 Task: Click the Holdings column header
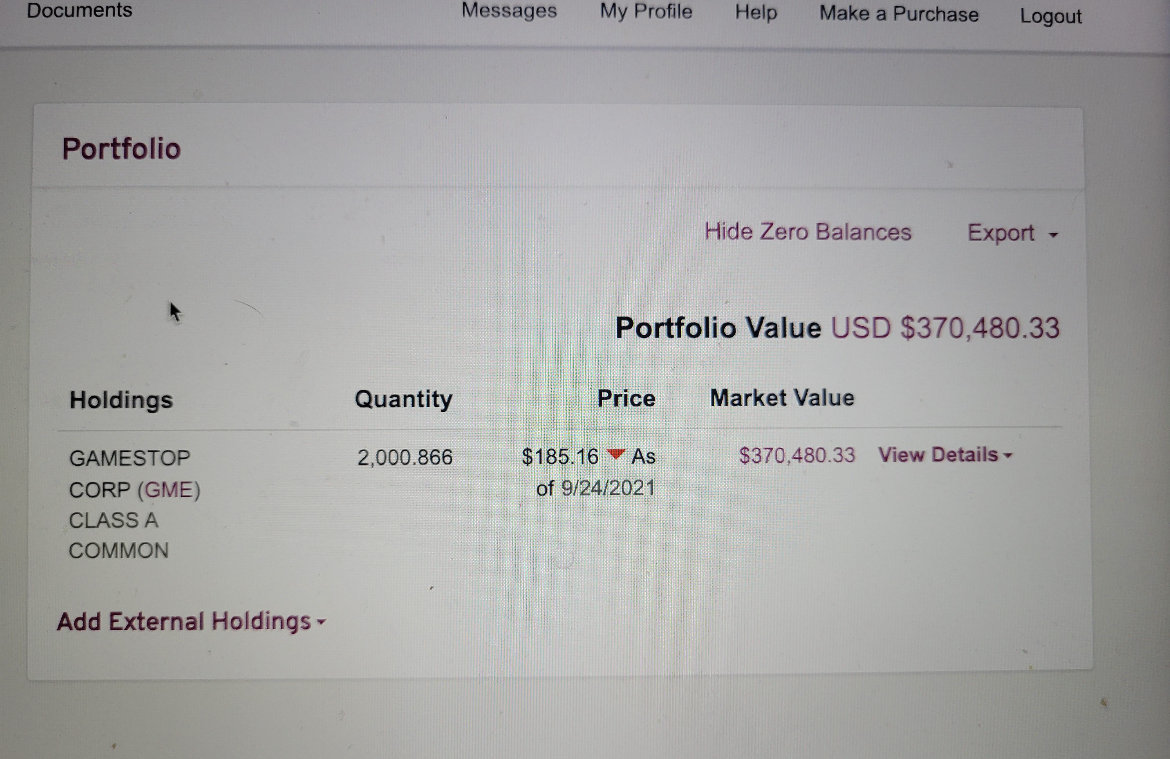click(121, 400)
